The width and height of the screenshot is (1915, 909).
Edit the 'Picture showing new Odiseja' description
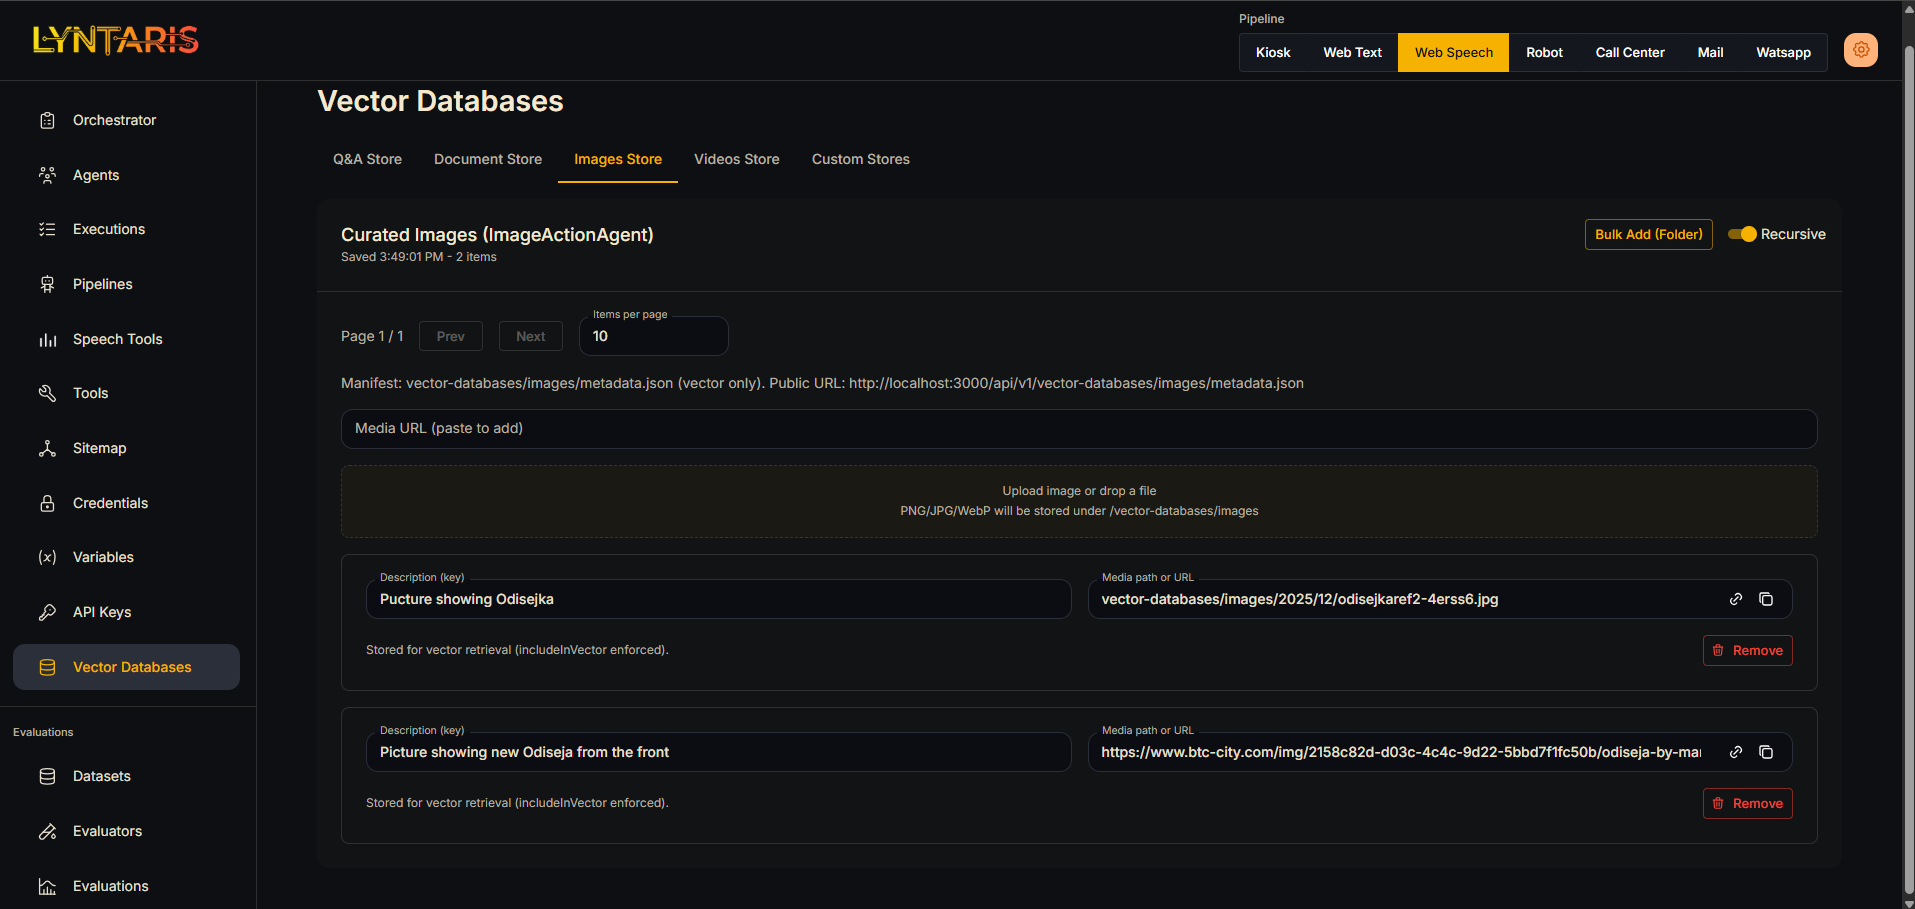coord(717,752)
